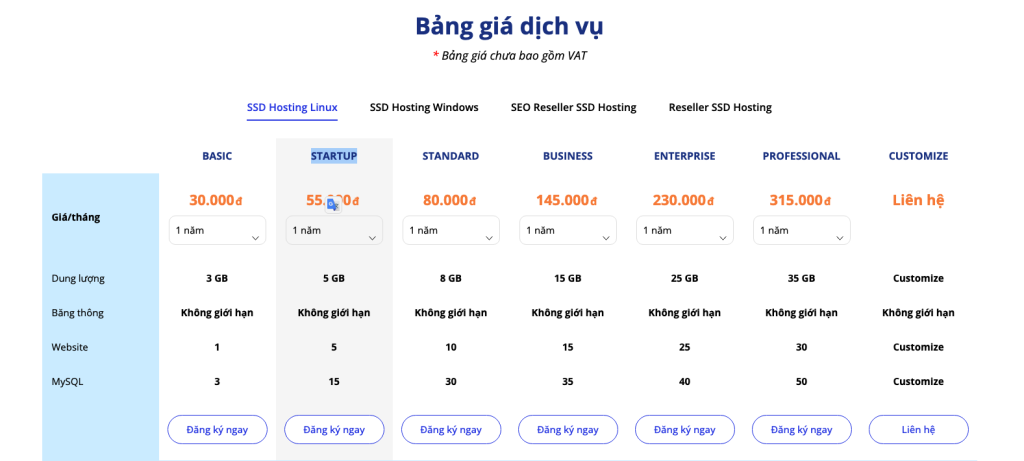
Task: Open the SEO Reseller SSD Hosting tab
Action: click(x=573, y=107)
